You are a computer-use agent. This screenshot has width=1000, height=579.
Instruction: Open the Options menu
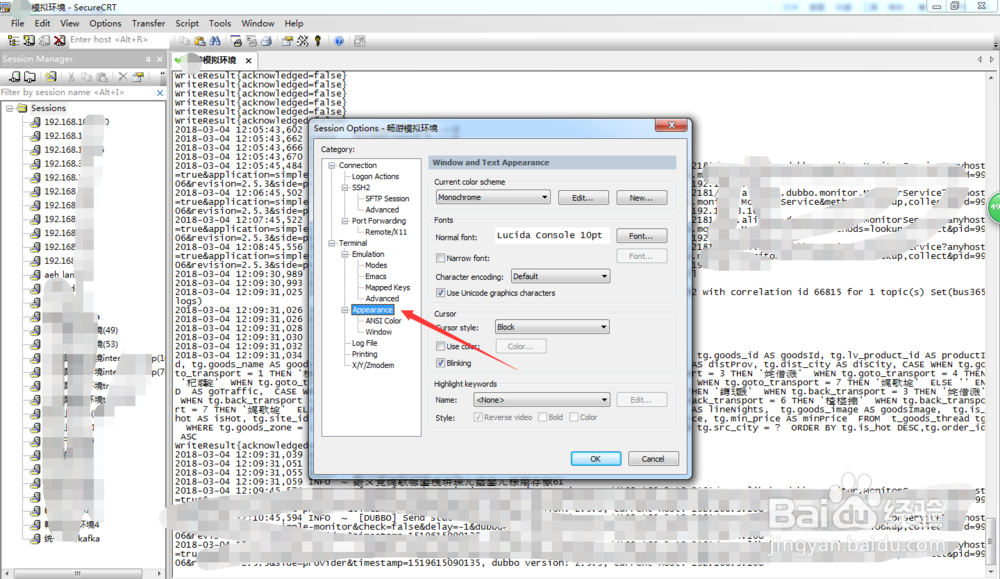pos(105,23)
